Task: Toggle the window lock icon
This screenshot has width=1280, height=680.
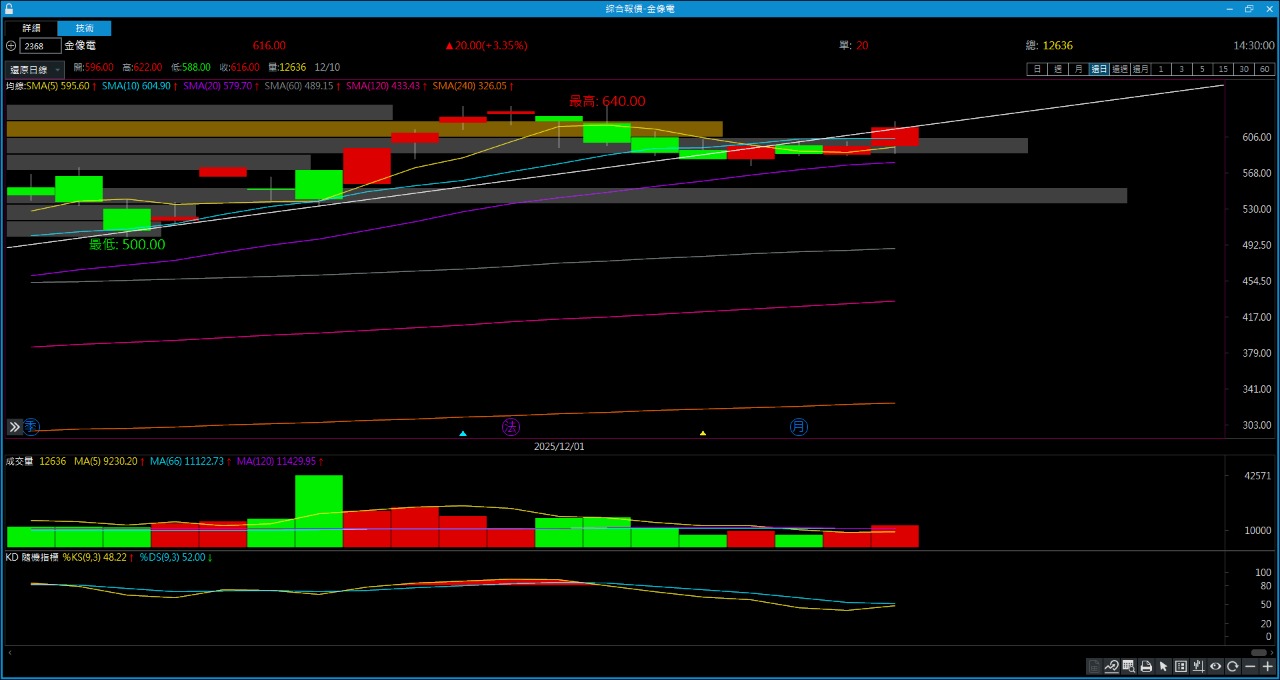Action: click(x=9, y=8)
